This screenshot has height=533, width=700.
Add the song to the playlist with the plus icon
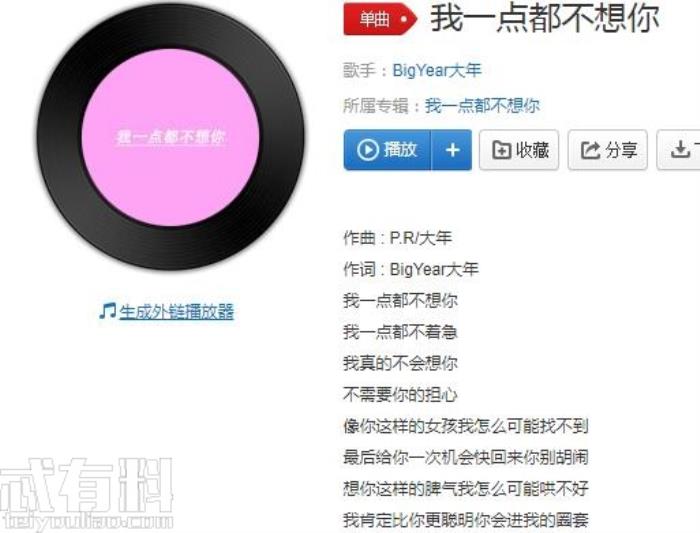coord(452,150)
